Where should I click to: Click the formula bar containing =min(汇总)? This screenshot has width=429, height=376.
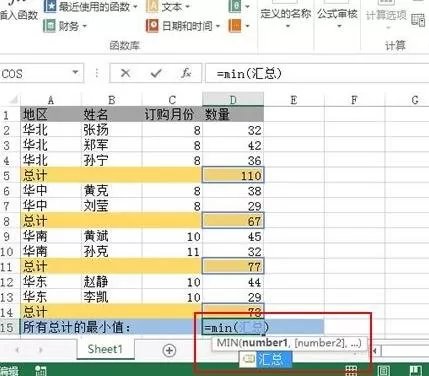coord(317,73)
